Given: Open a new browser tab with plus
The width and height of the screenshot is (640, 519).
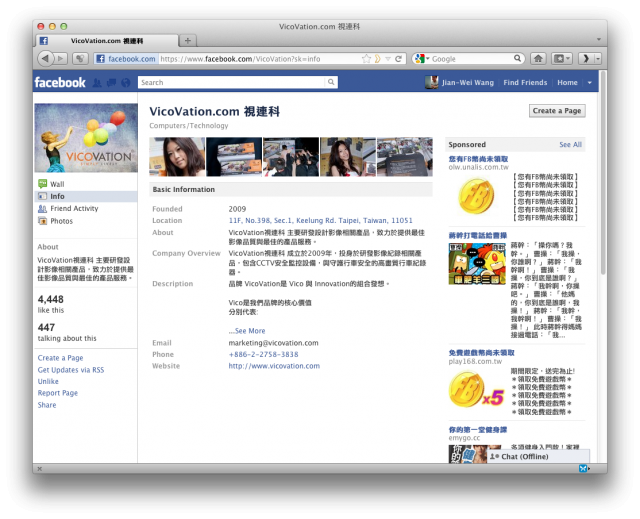Looking at the screenshot, I should [188, 40].
